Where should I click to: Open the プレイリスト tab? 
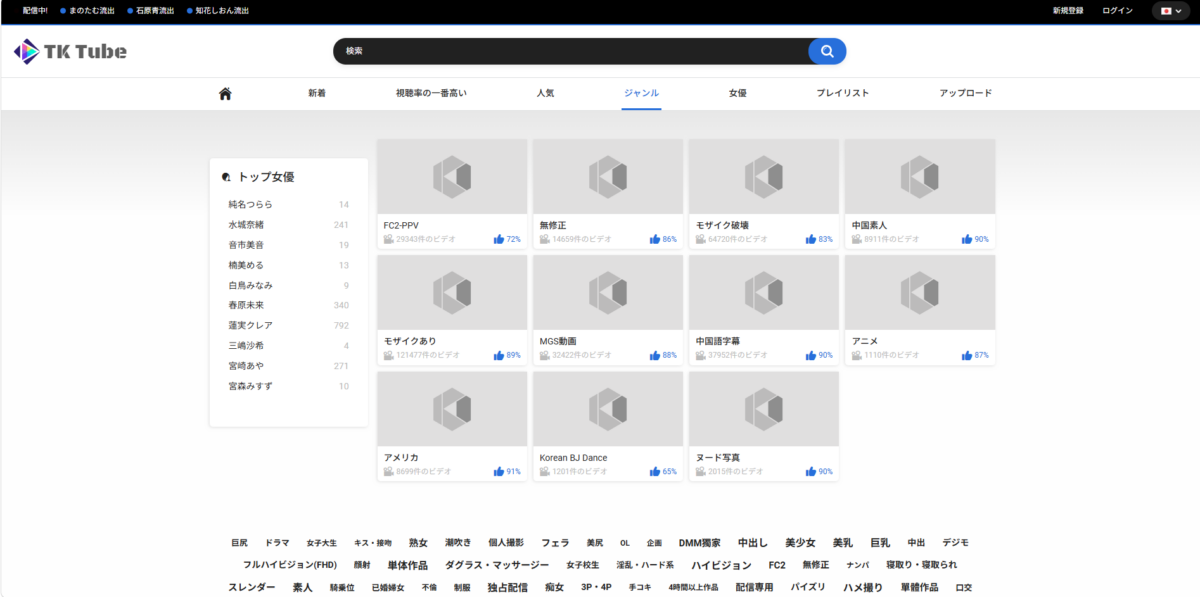(842, 93)
